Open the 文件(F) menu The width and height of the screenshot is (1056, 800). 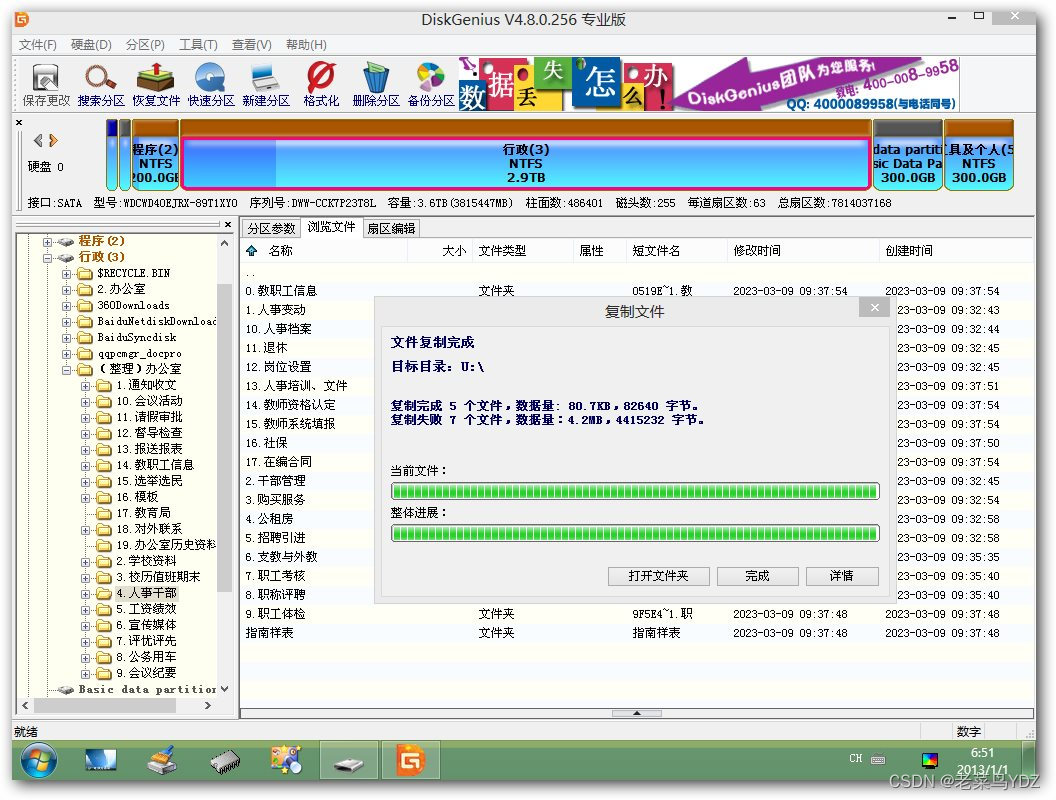38,44
